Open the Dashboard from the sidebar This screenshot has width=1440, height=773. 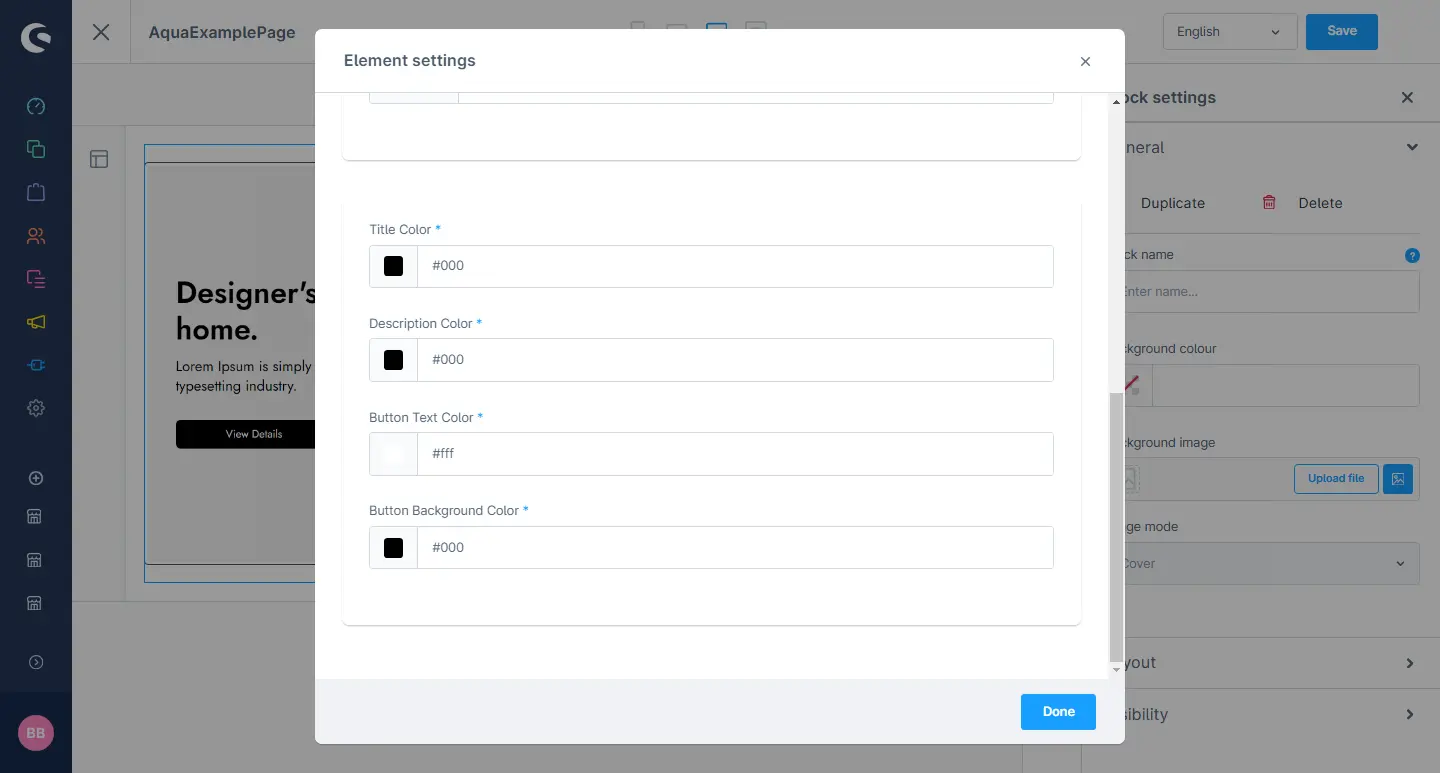coord(36,106)
